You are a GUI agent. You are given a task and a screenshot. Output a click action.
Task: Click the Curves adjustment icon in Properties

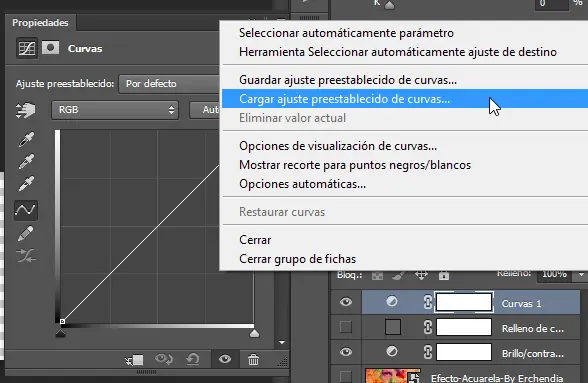tap(27, 48)
